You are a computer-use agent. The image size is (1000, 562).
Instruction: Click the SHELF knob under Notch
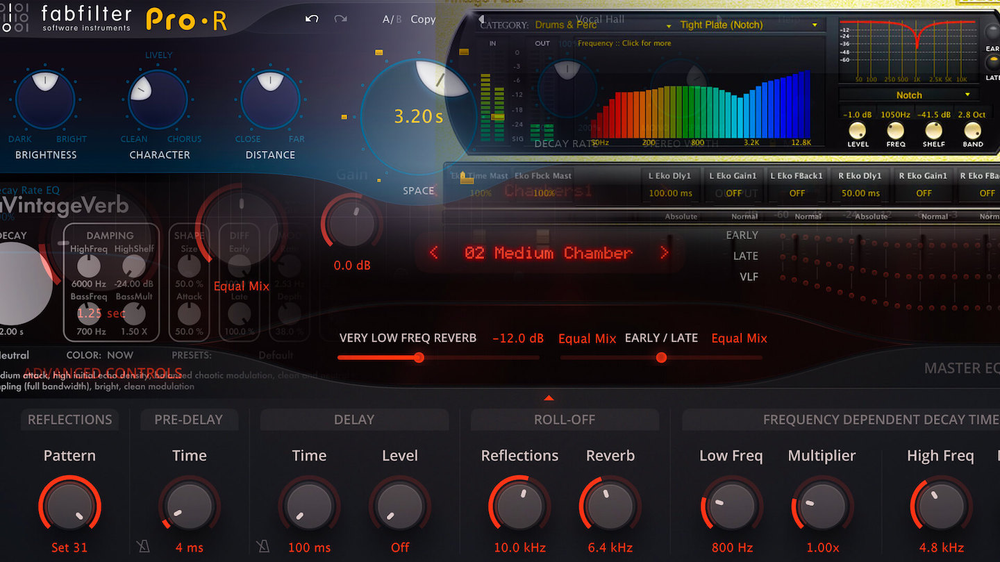934,131
